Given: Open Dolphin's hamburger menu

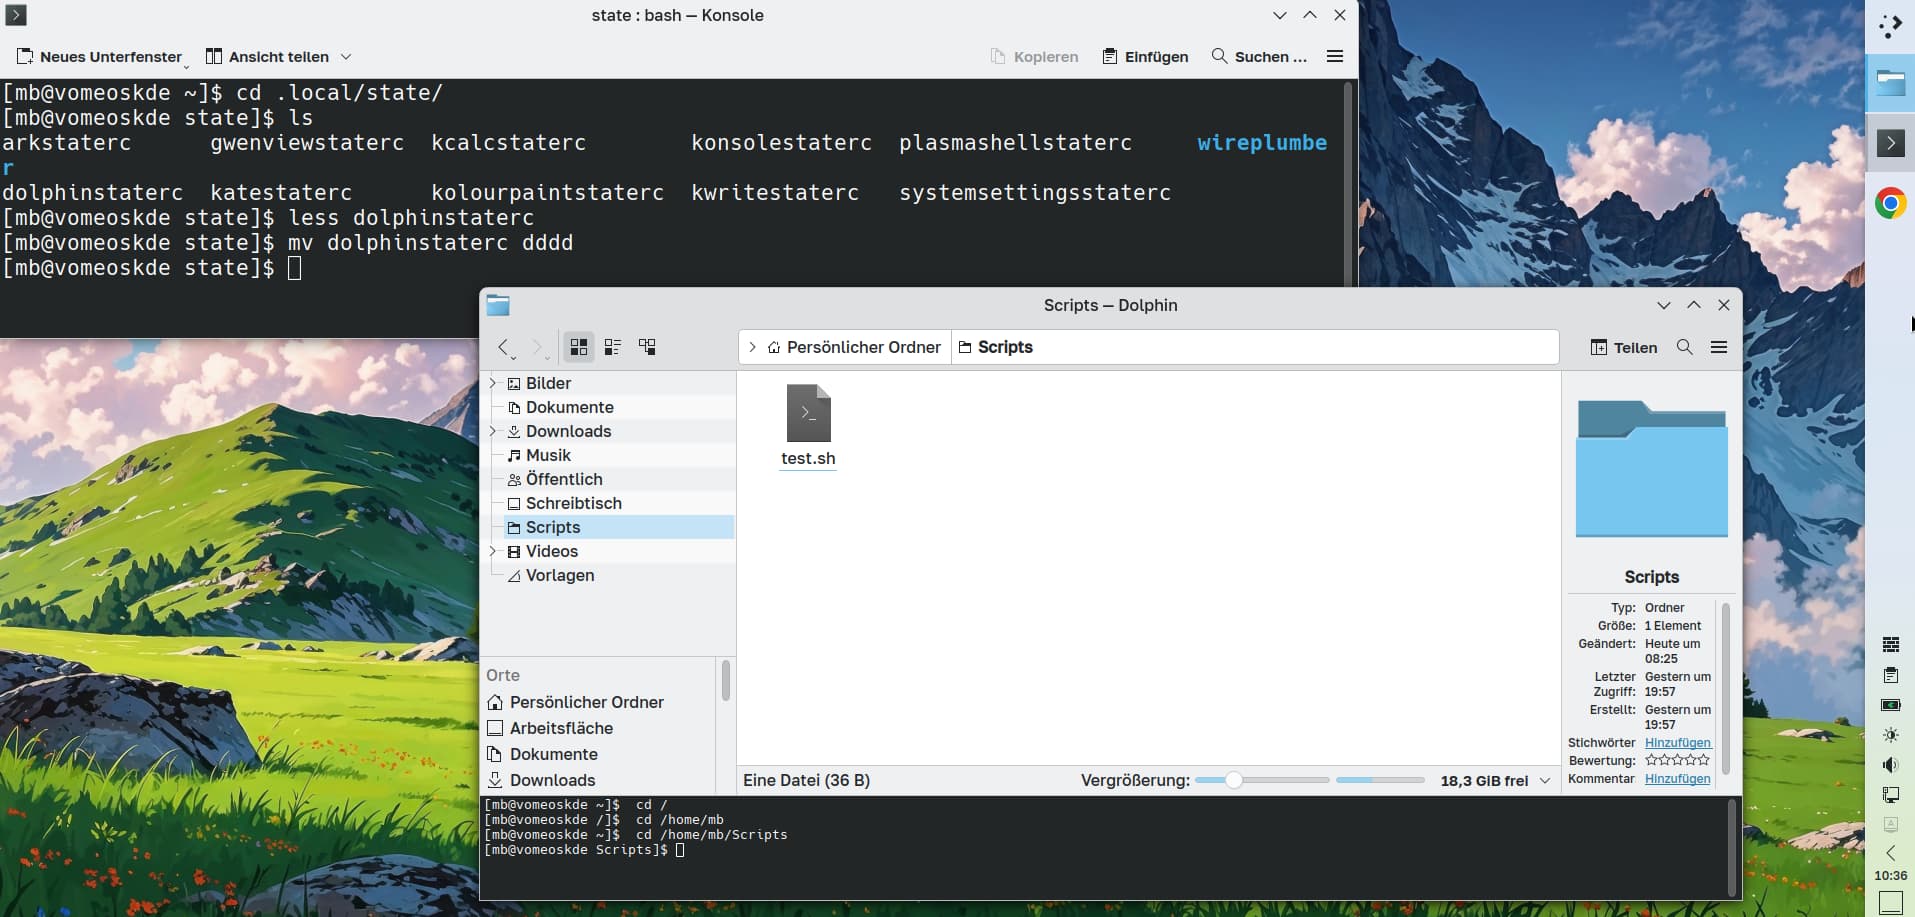Looking at the screenshot, I should [1719, 347].
